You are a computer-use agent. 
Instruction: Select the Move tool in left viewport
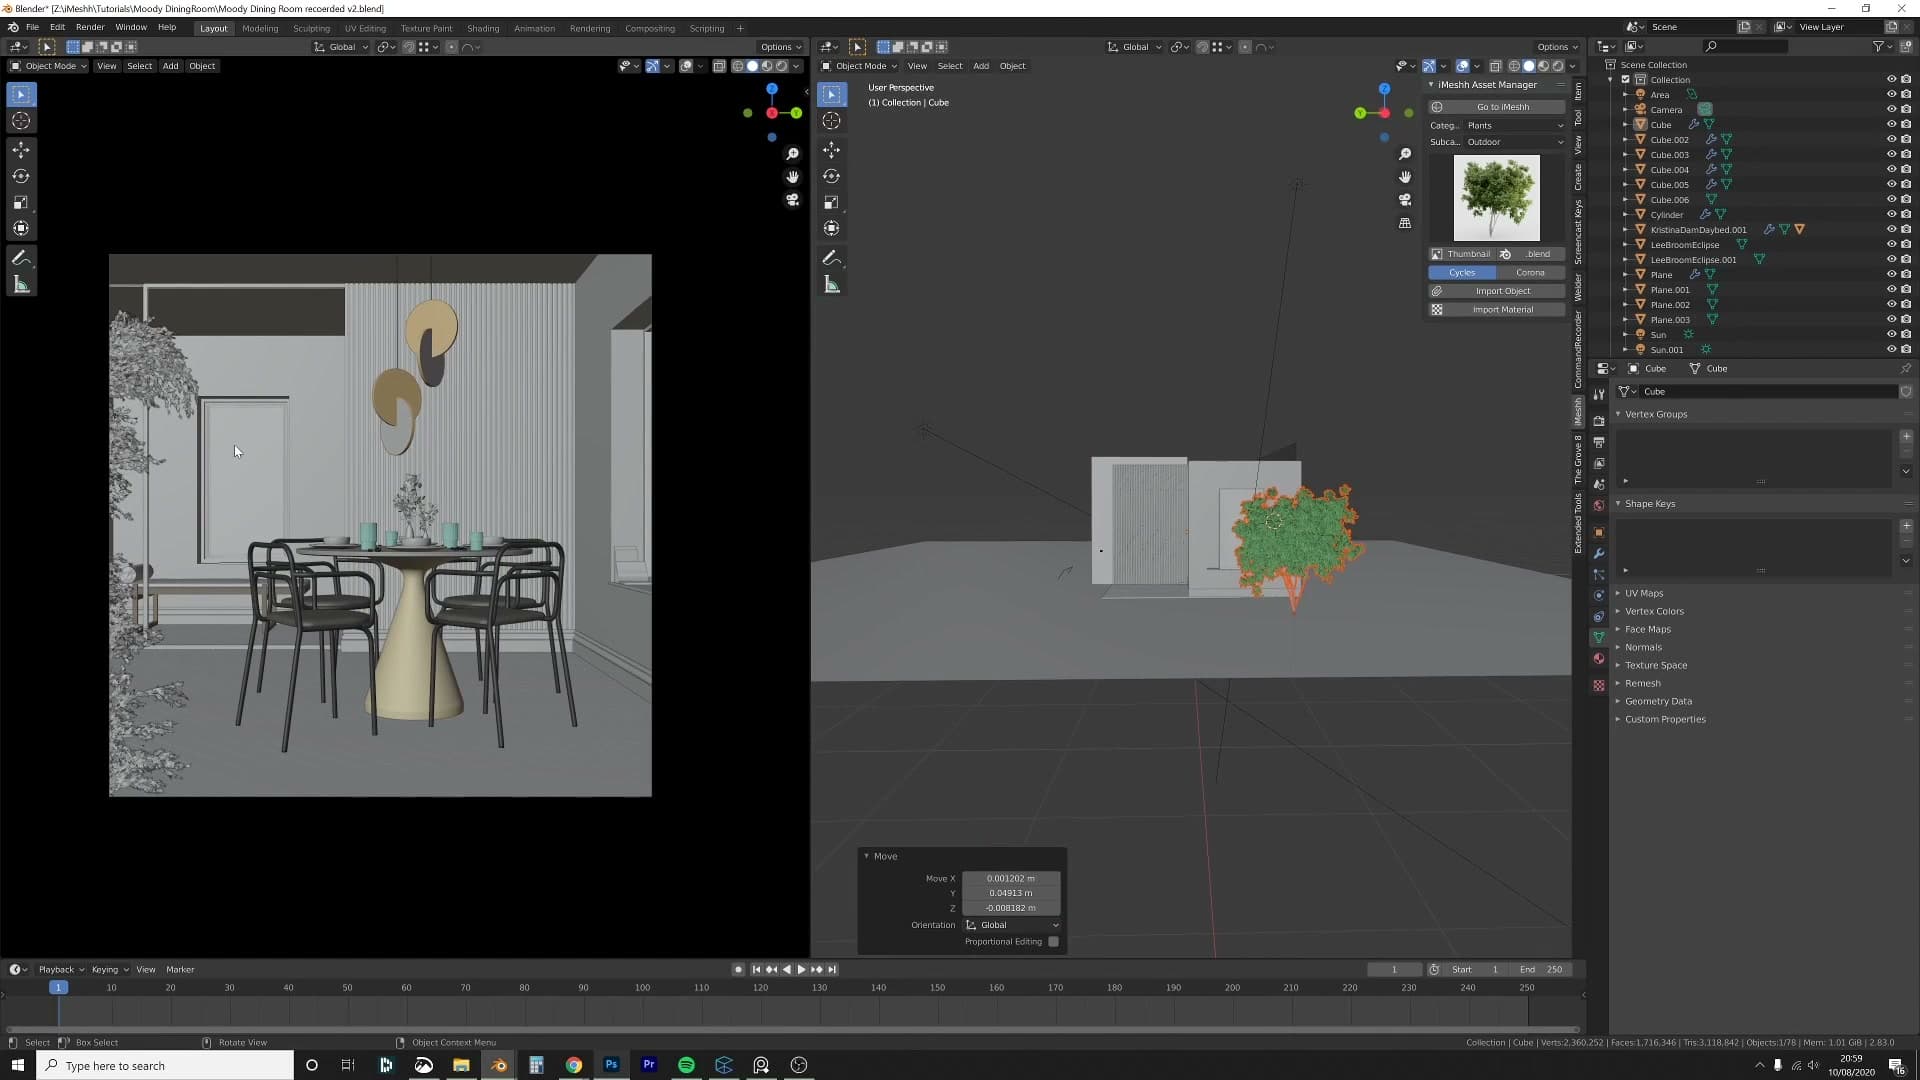coord(21,150)
